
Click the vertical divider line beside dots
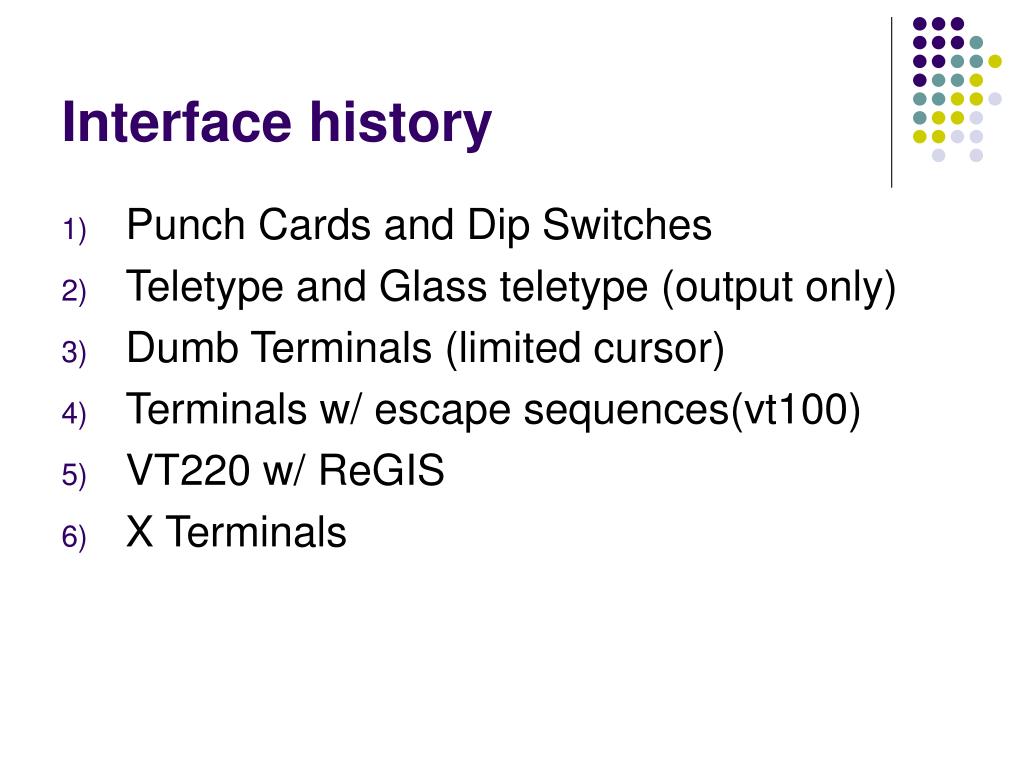coord(891,103)
